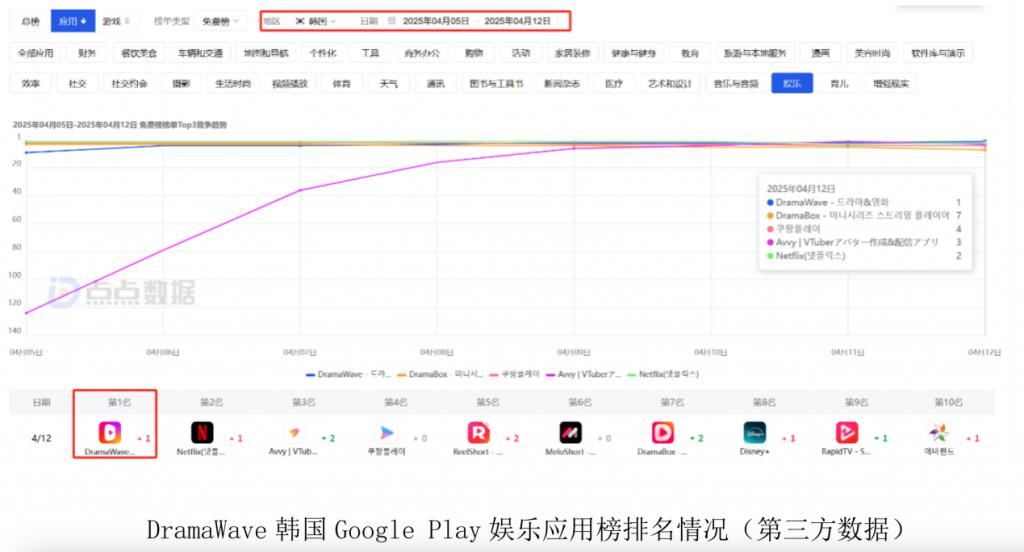The width and height of the screenshot is (1024, 552).
Task: Open the Avvy VTuber app icon
Action: [x=294, y=432]
